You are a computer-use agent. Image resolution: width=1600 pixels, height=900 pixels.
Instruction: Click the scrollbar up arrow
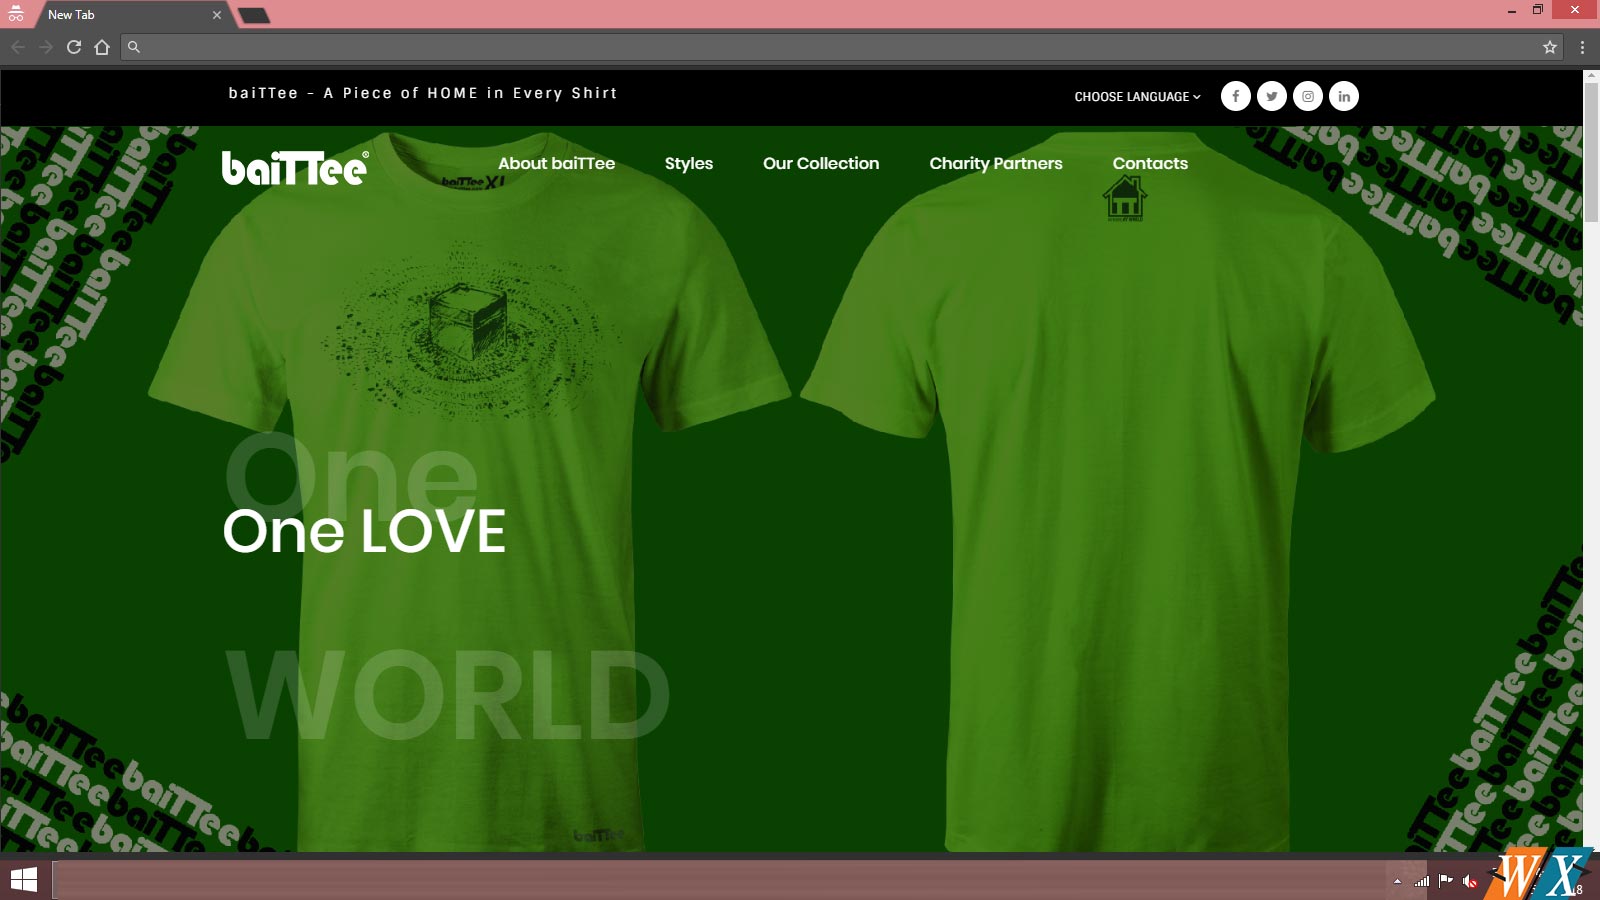(1591, 76)
